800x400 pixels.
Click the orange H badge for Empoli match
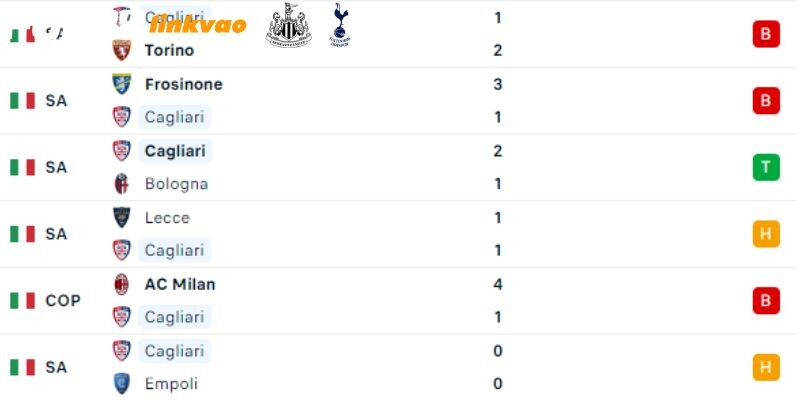(x=766, y=367)
